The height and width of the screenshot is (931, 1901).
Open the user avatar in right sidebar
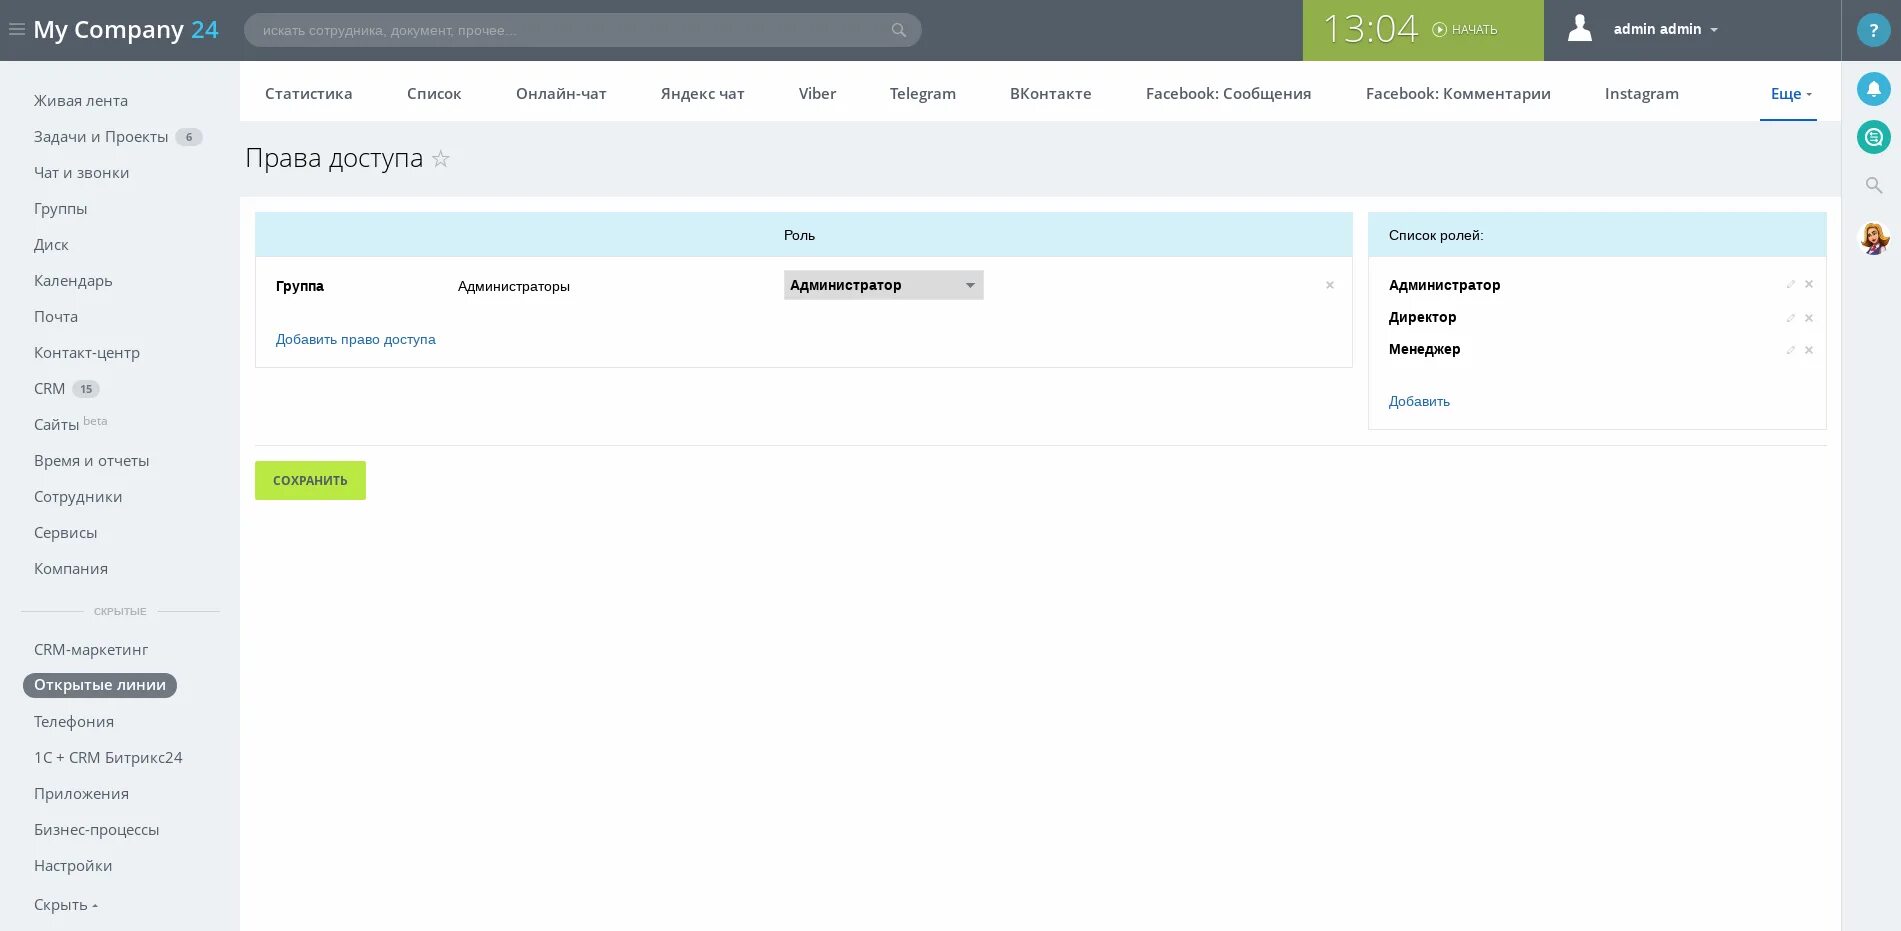point(1873,238)
